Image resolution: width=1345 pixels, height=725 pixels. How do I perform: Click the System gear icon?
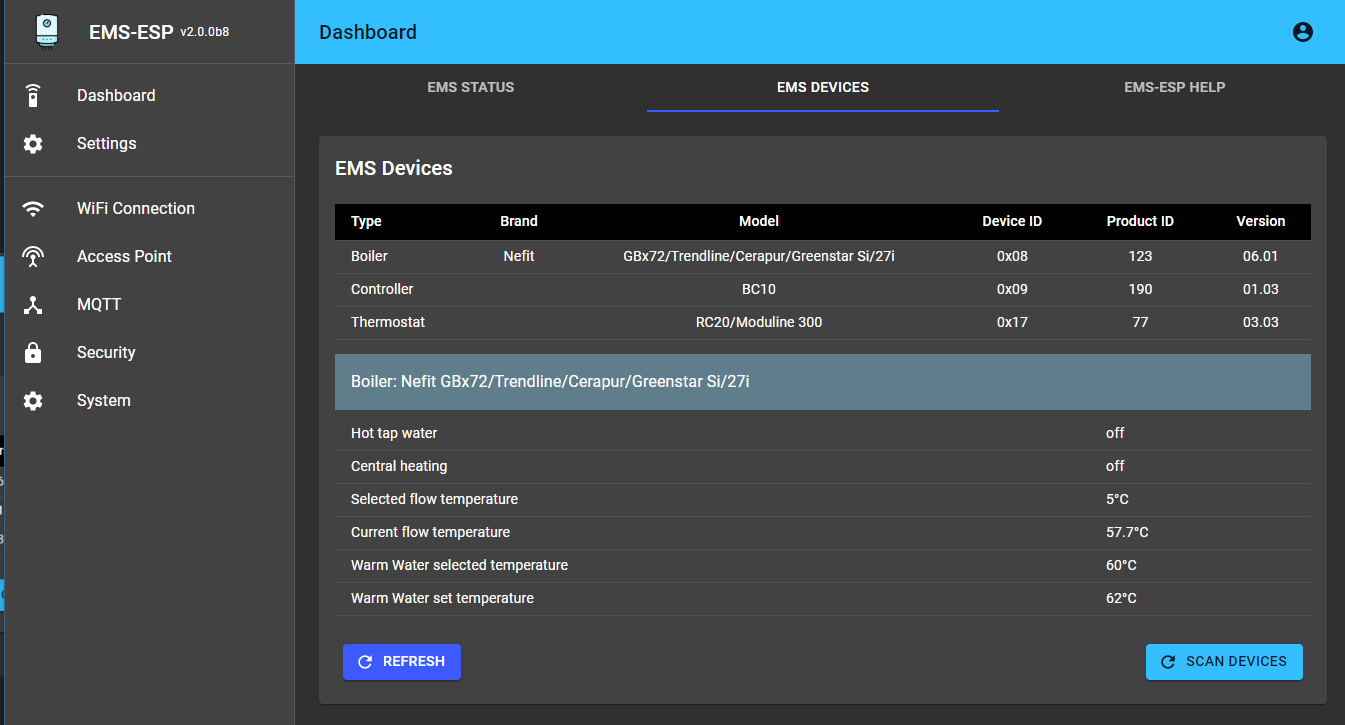(x=33, y=401)
